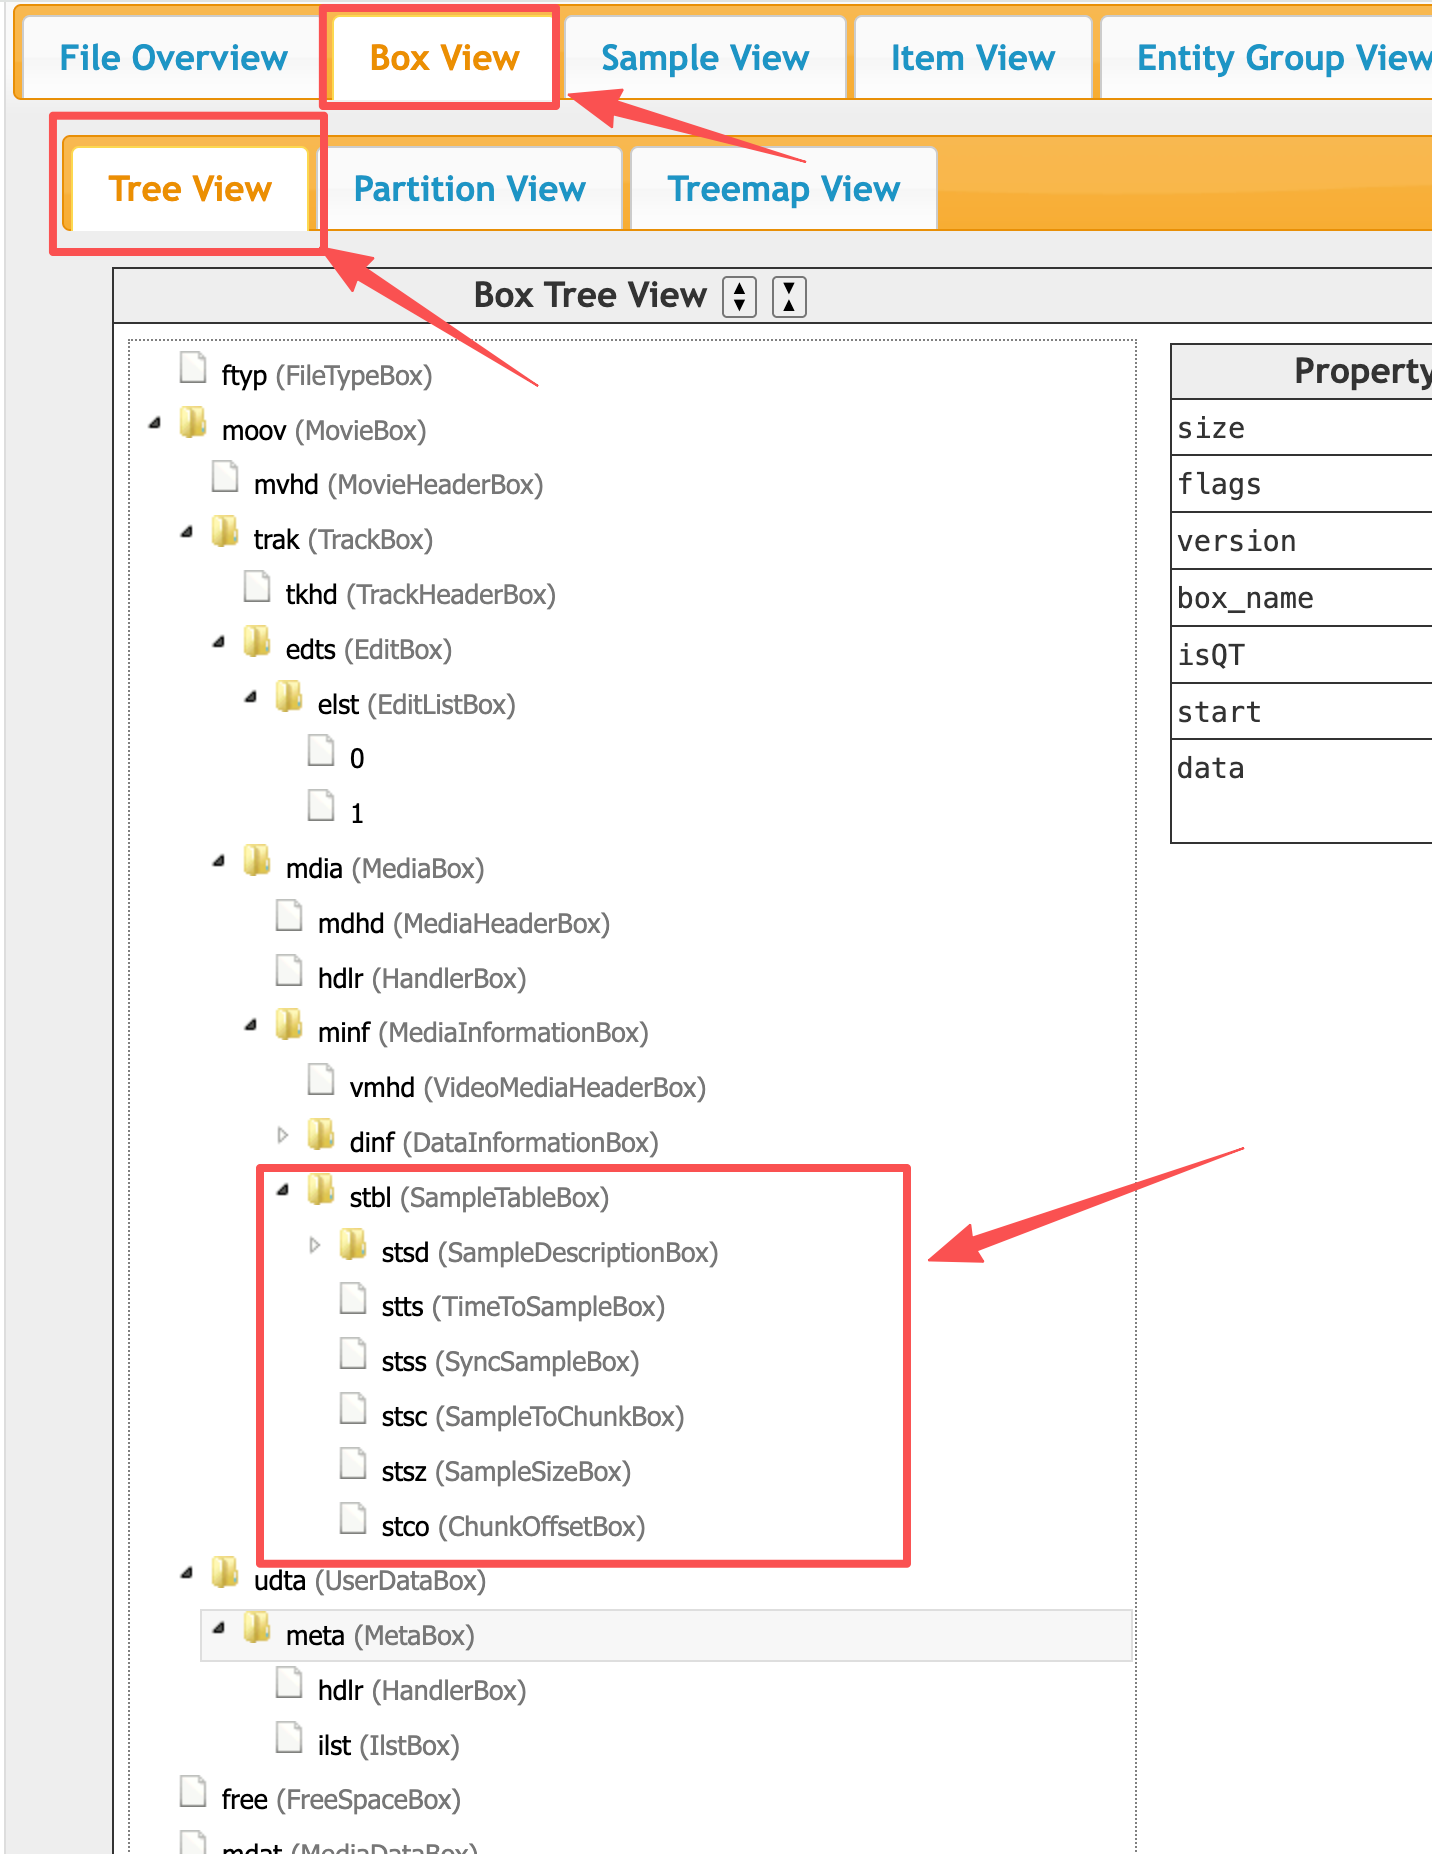The height and width of the screenshot is (1854, 1432).
Task: Expand the stsd (SampleDescriptionBox) node
Action: (315, 1245)
